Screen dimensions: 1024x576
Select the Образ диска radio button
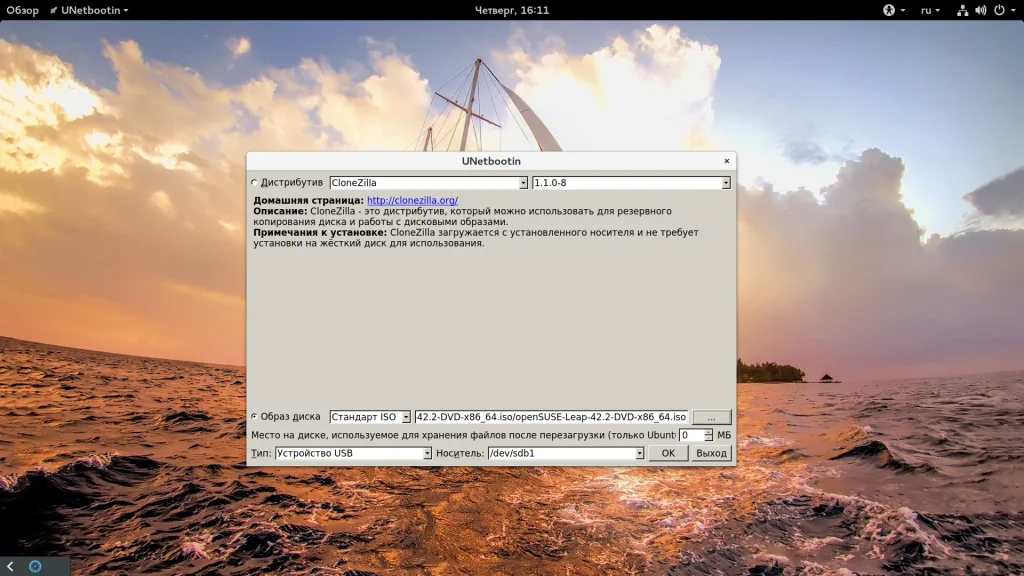point(254,417)
